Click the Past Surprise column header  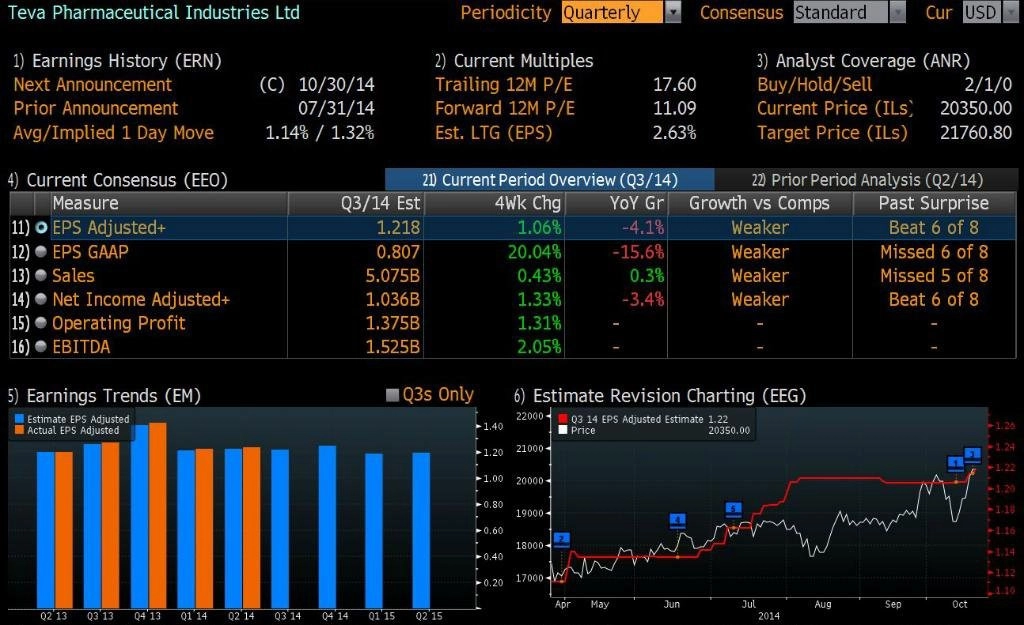pyautogui.click(x=934, y=203)
